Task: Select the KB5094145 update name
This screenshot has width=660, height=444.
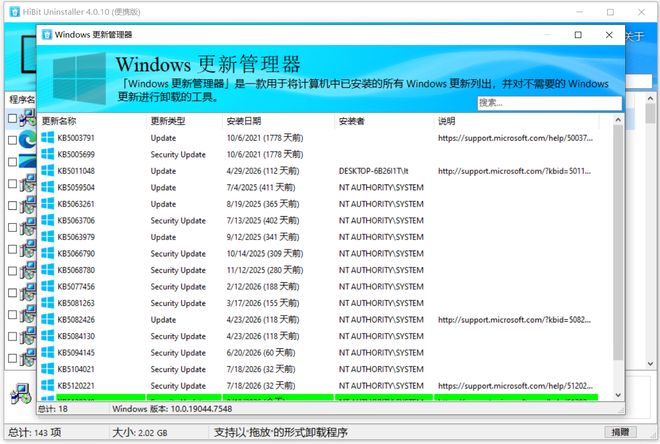Action: 76,353
